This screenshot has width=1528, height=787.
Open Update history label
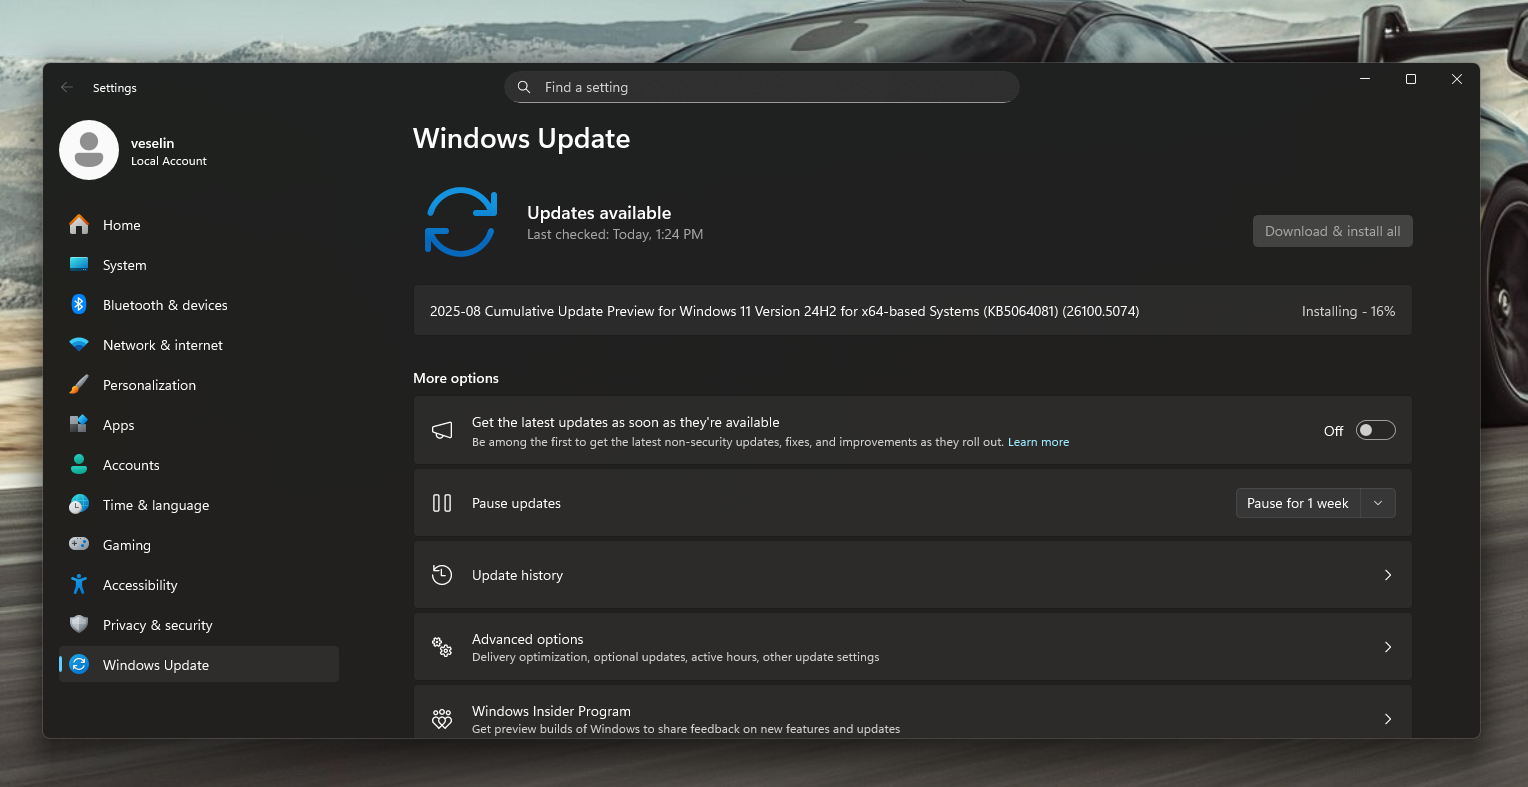click(517, 575)
